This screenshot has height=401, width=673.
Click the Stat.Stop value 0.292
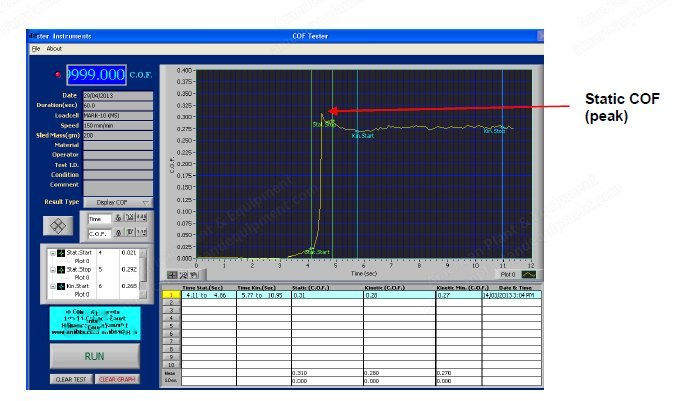point(129,270)
